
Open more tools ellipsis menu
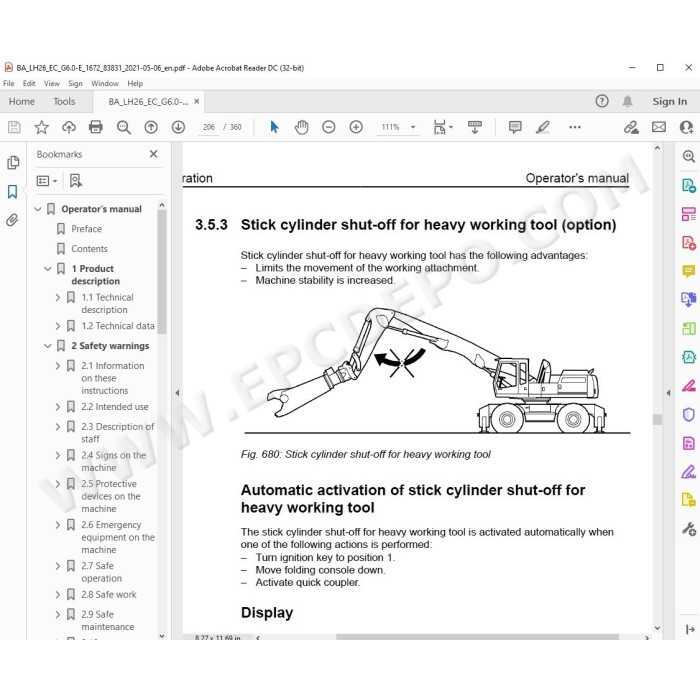click(x=575, y=127)
